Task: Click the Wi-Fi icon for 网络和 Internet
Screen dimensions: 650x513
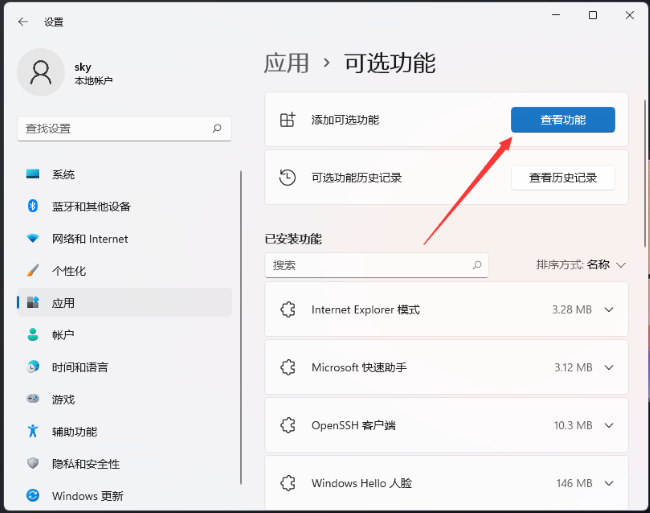Action: tap(33, 238)
